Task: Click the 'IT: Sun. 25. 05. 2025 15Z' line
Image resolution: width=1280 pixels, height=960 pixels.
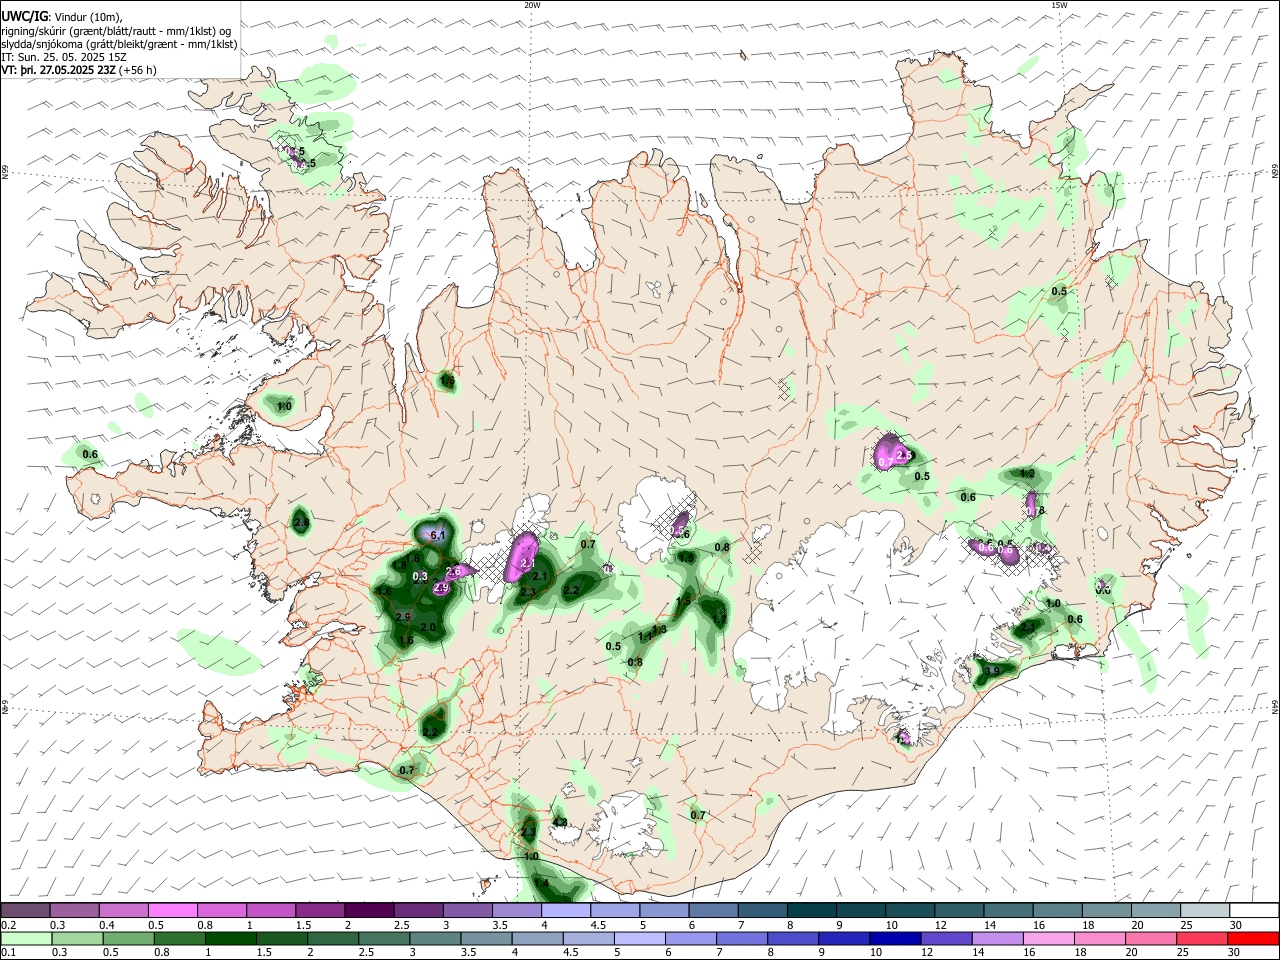Action: tap(64, 57)
